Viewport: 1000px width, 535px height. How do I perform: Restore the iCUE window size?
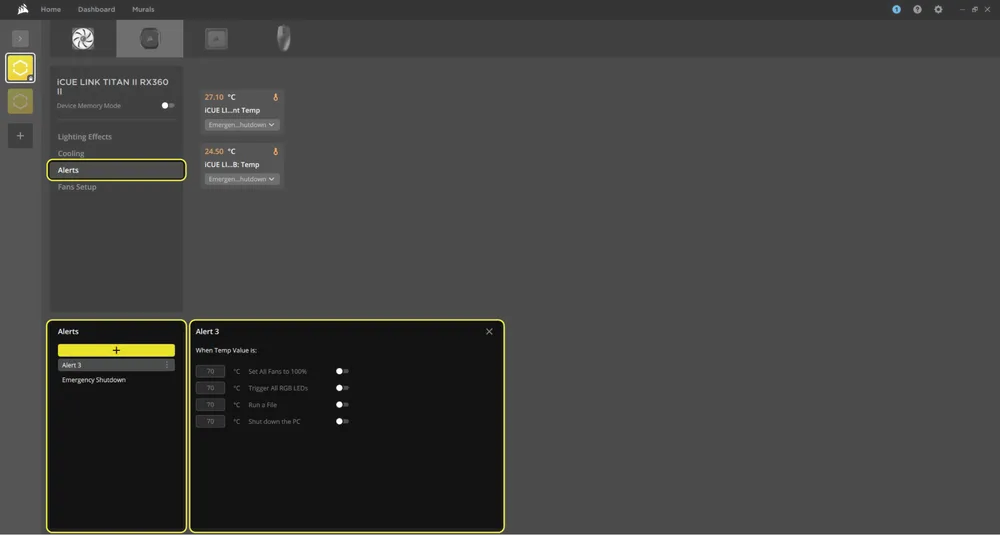tap(974, 10)
